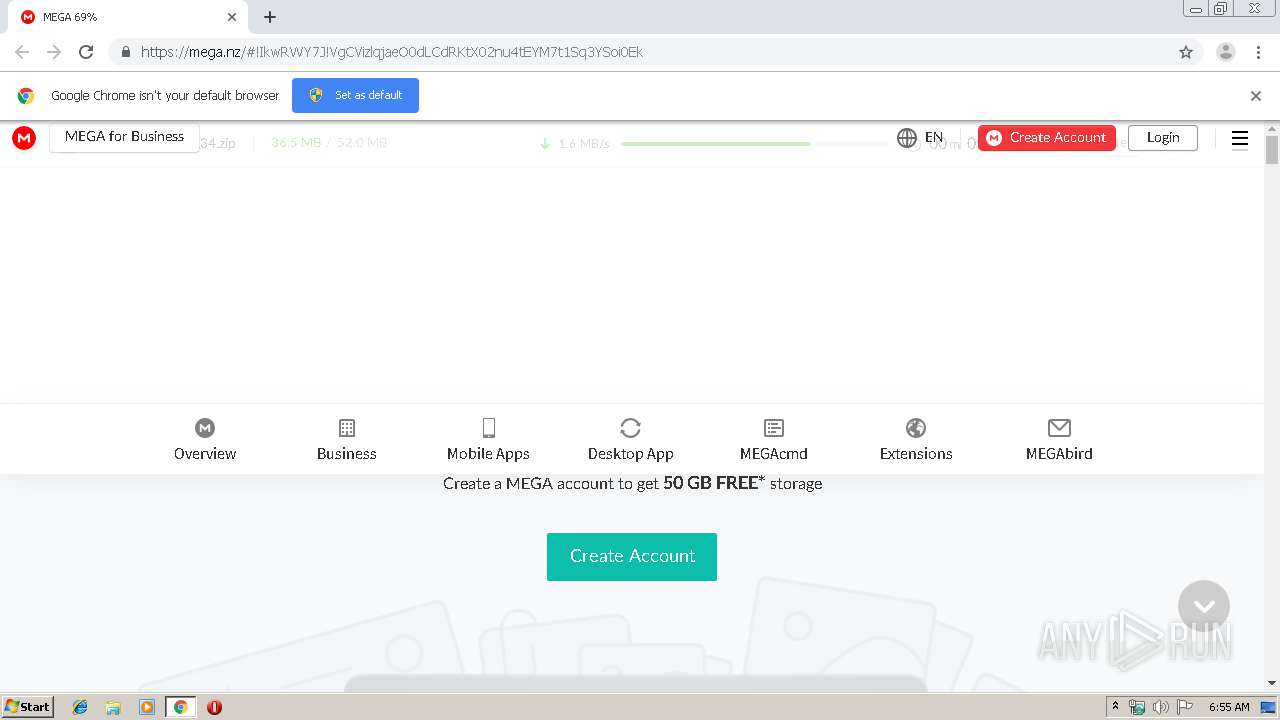
Task: Click the scrollbar down arrow
Action: tap(1272, 684)
